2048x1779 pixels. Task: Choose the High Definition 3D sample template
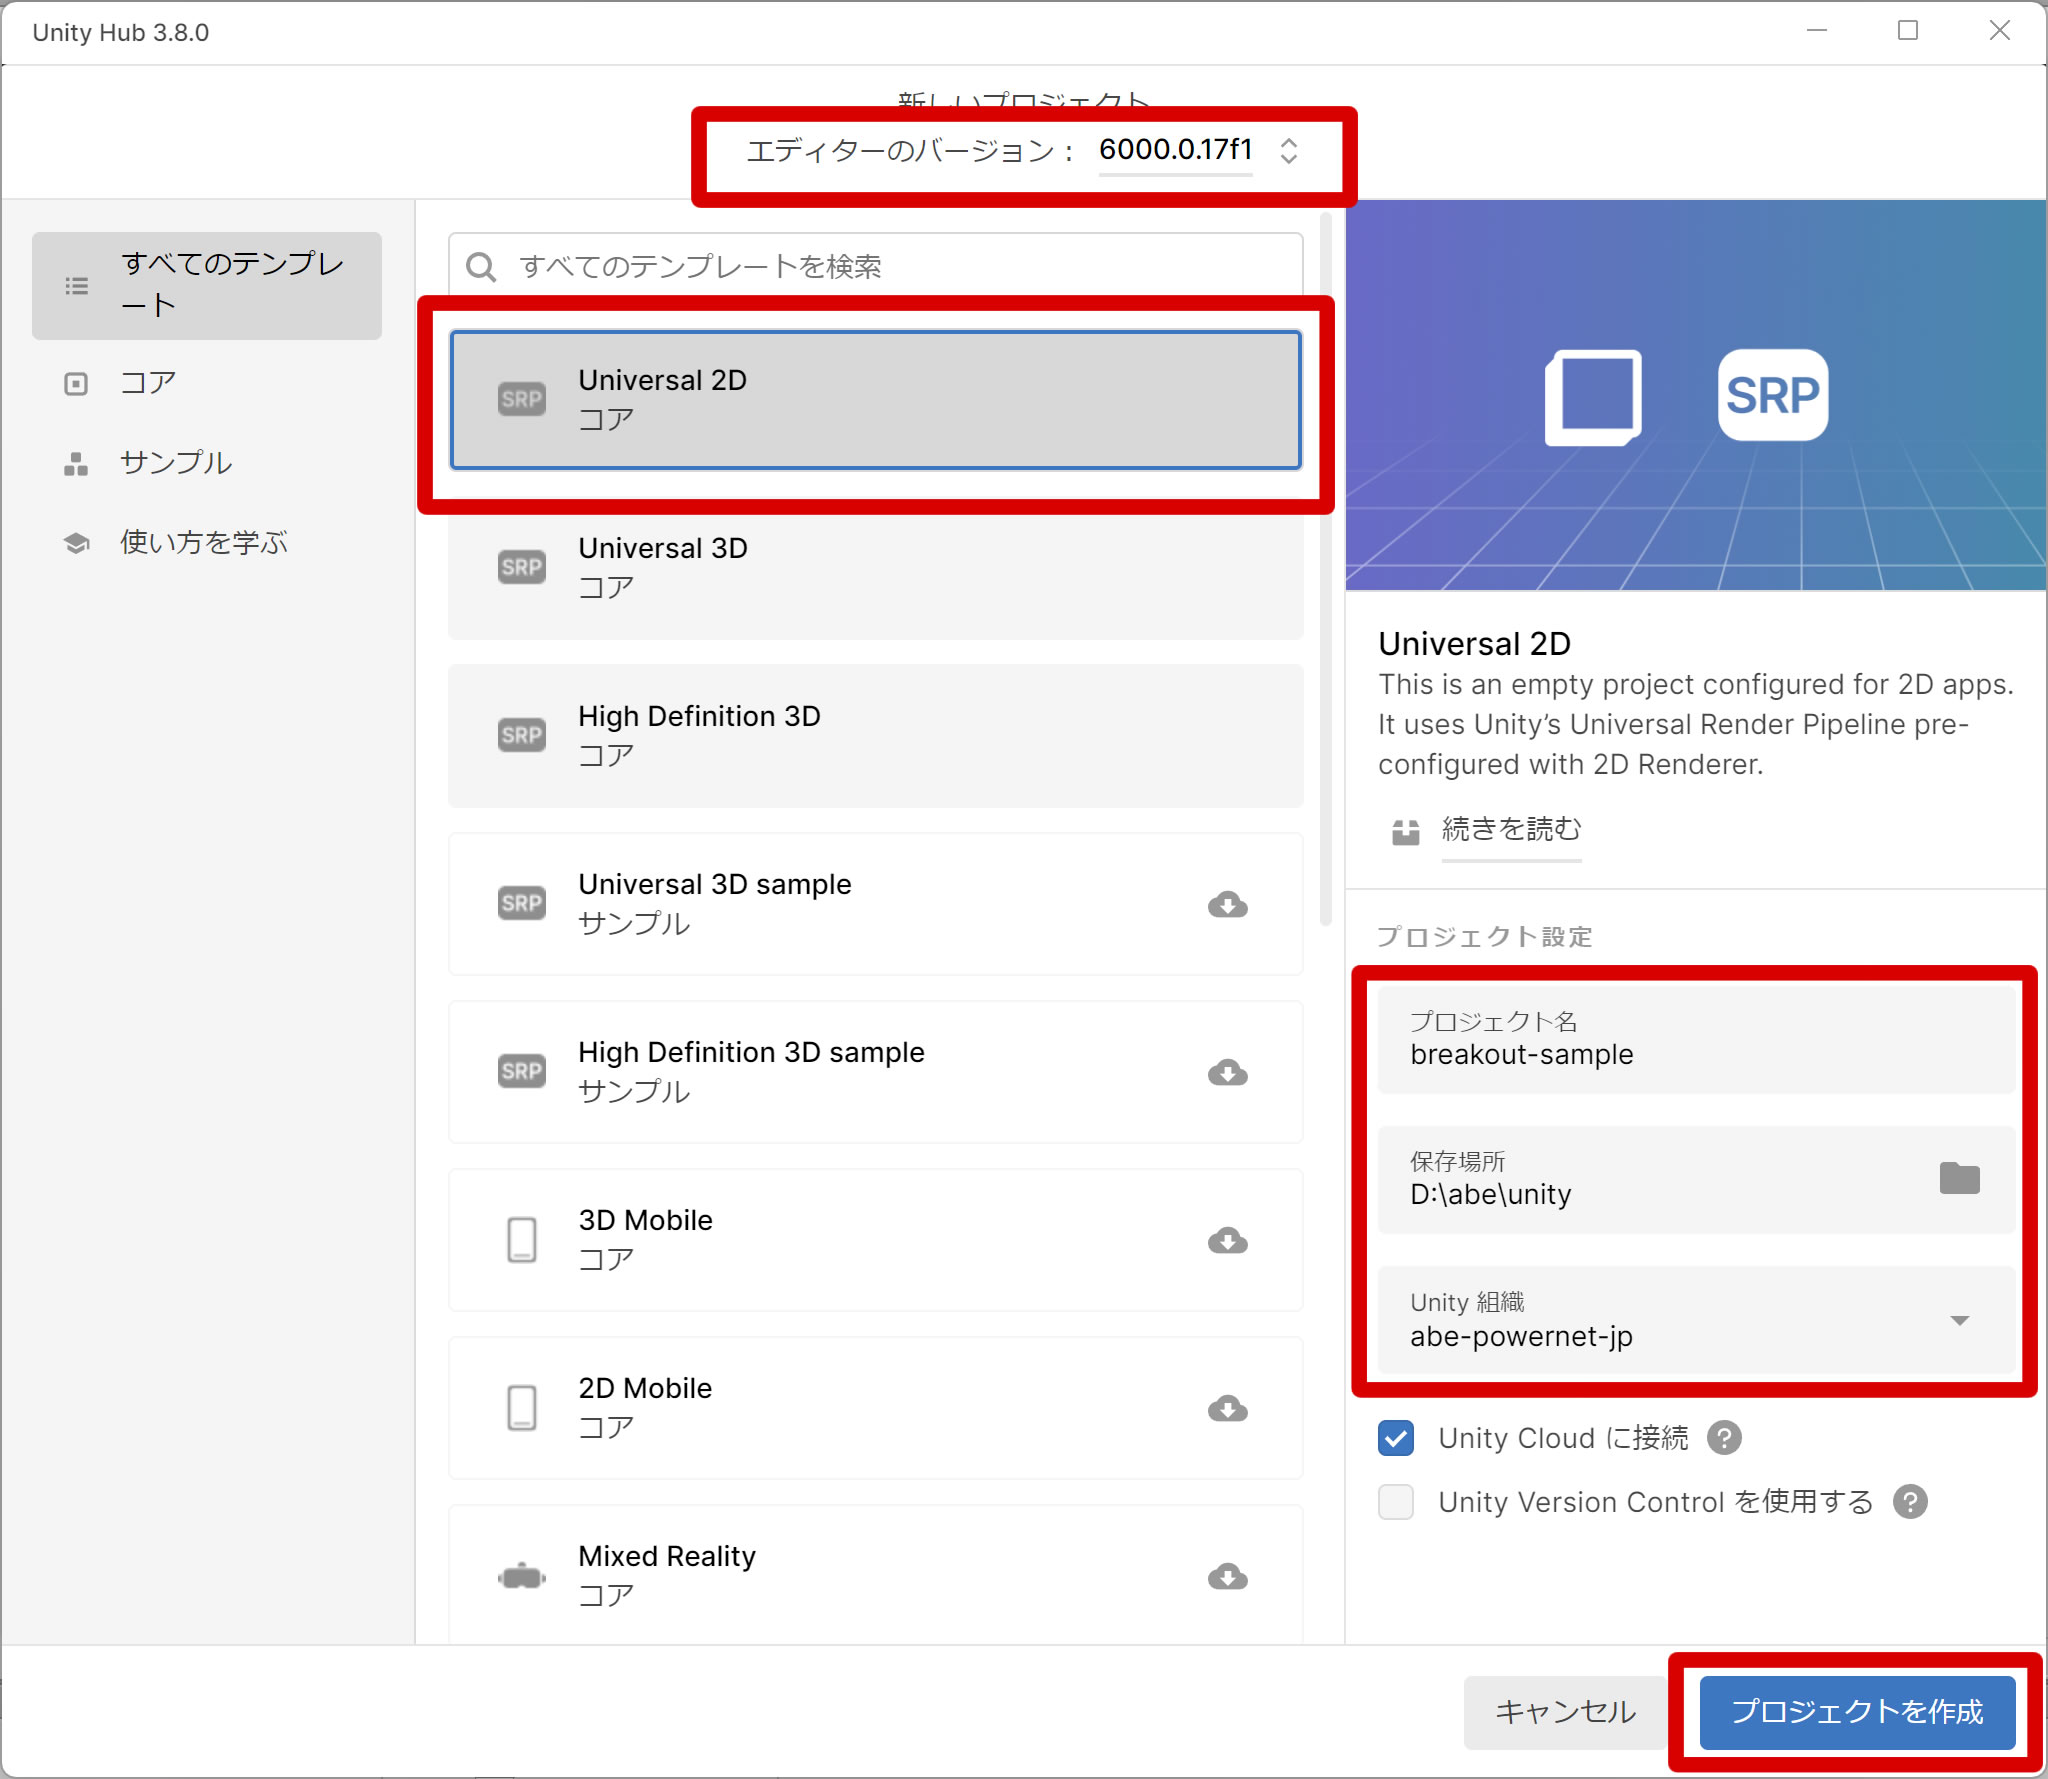tap(875, 1072)
